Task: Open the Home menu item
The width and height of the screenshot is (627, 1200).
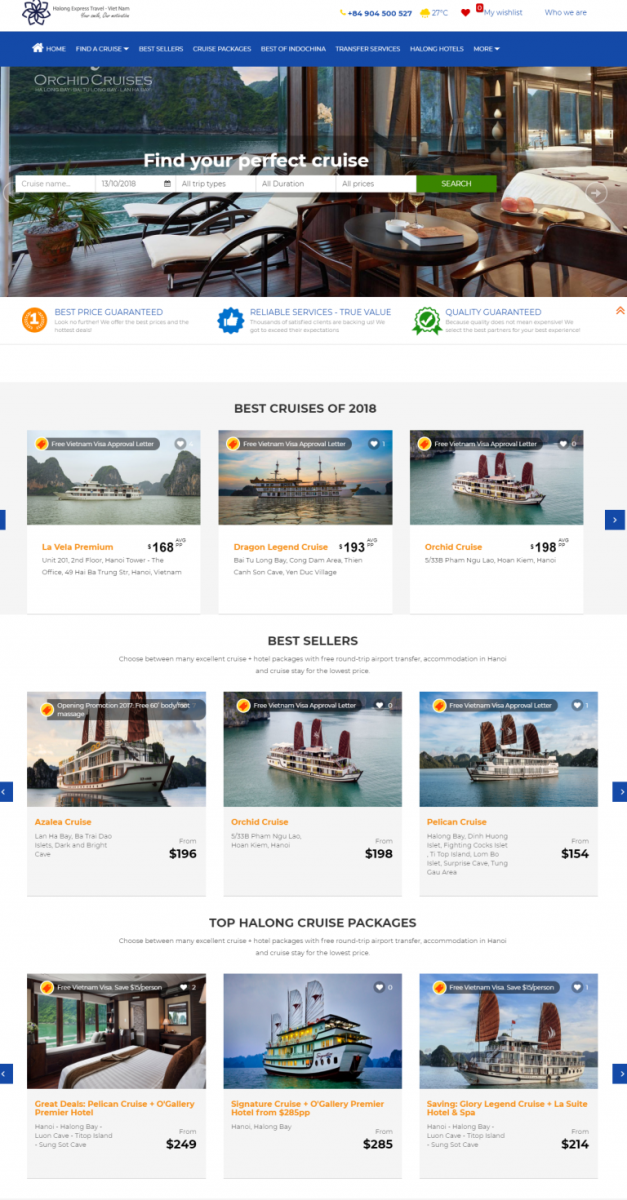Action: click(x=49, y=48)
